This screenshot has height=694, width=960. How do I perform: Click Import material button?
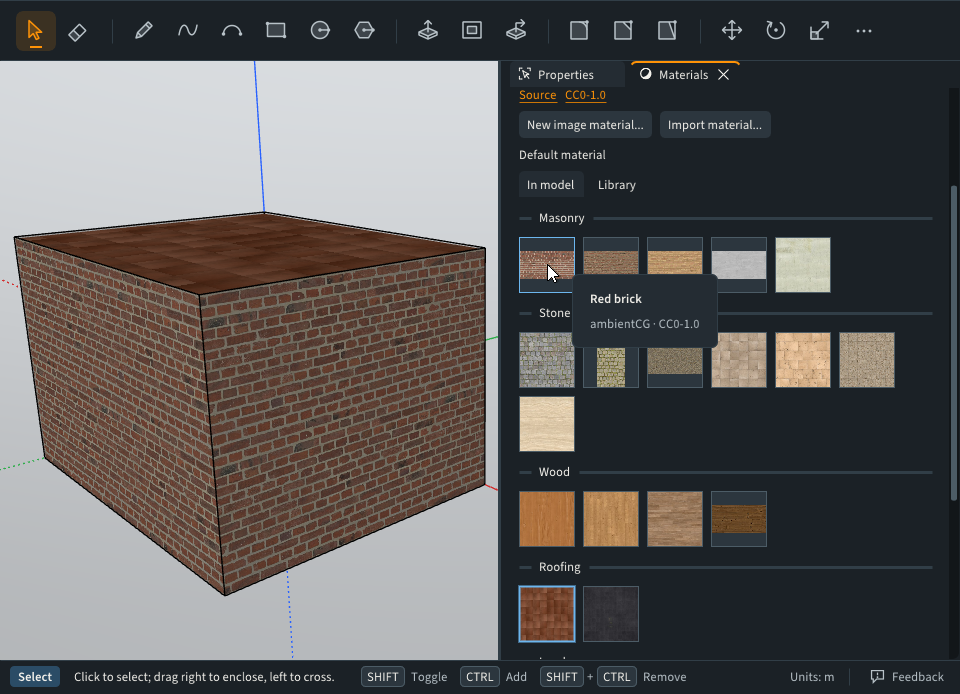tap(714, 125)
